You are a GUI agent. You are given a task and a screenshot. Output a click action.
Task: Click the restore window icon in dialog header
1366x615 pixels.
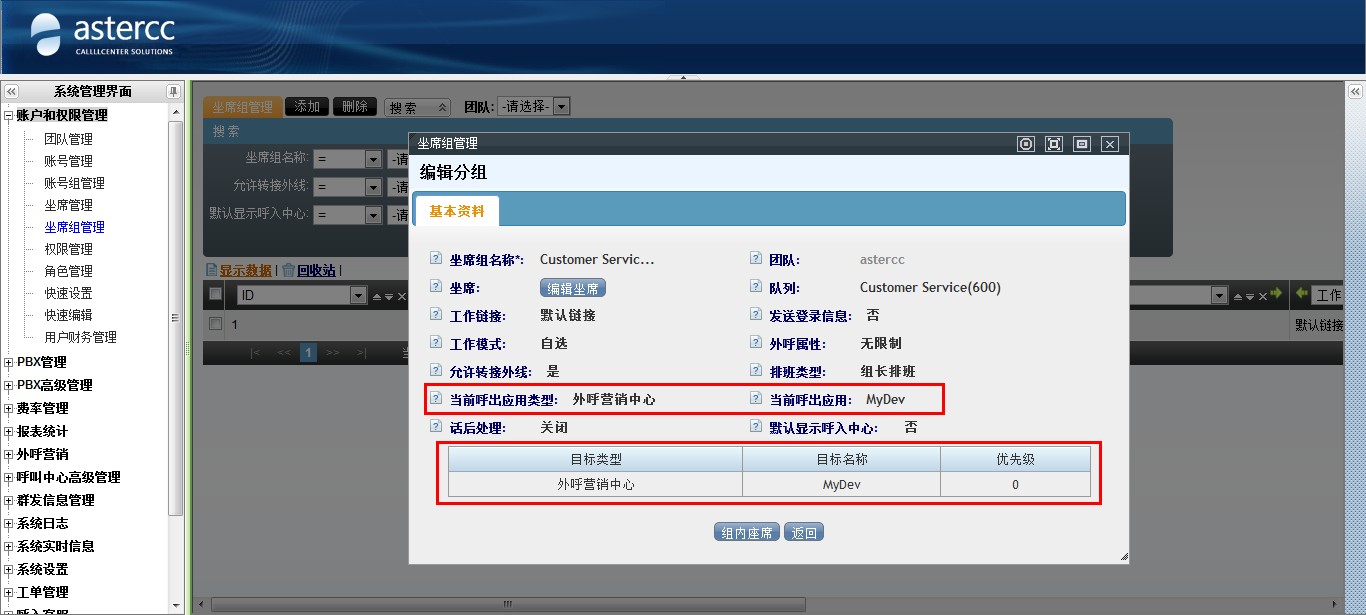pyautogui.click(x=1081, y=144)
